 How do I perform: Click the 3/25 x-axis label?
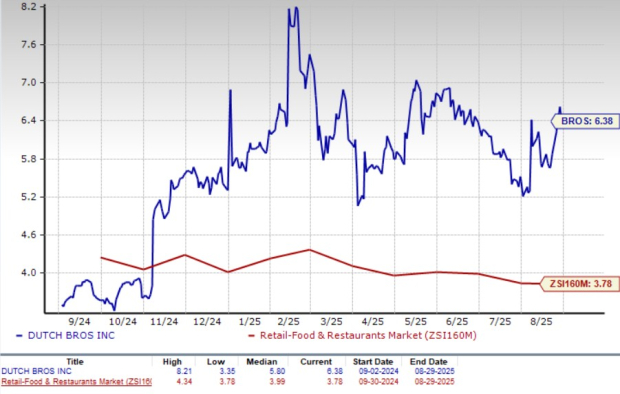(331, 321)
